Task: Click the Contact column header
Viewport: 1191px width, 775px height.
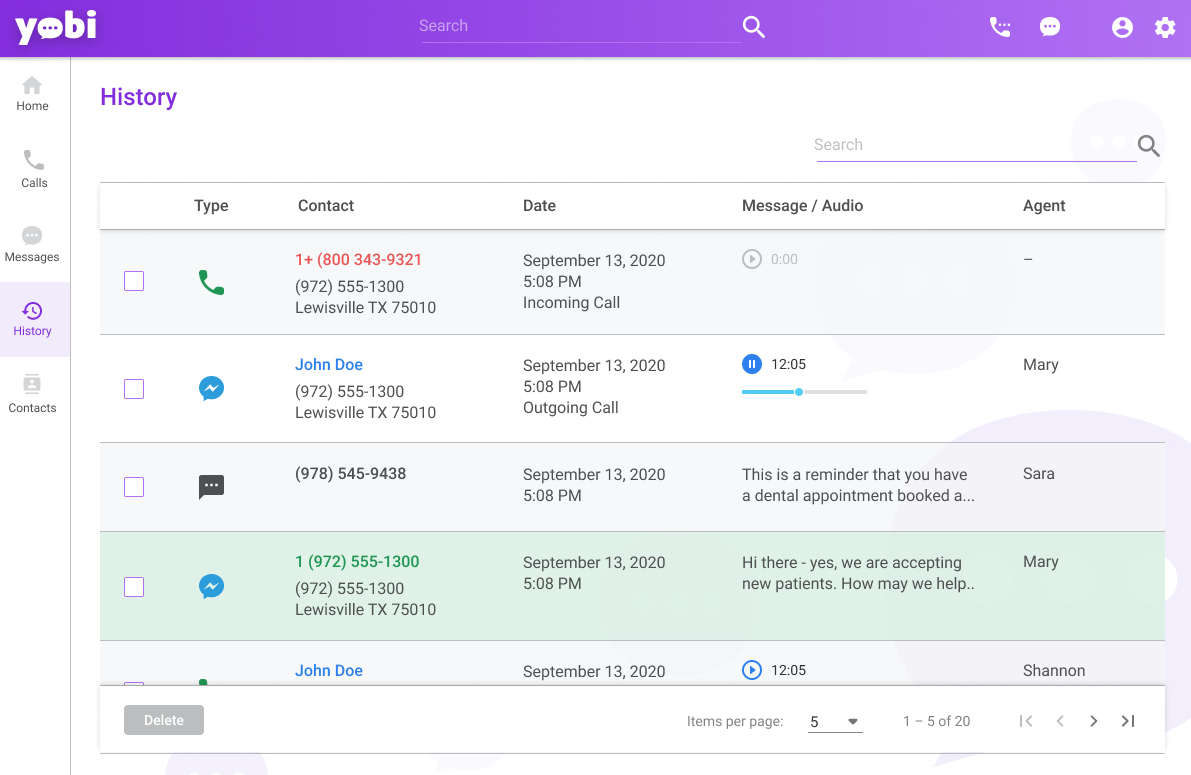Action: tap(326, 206)
